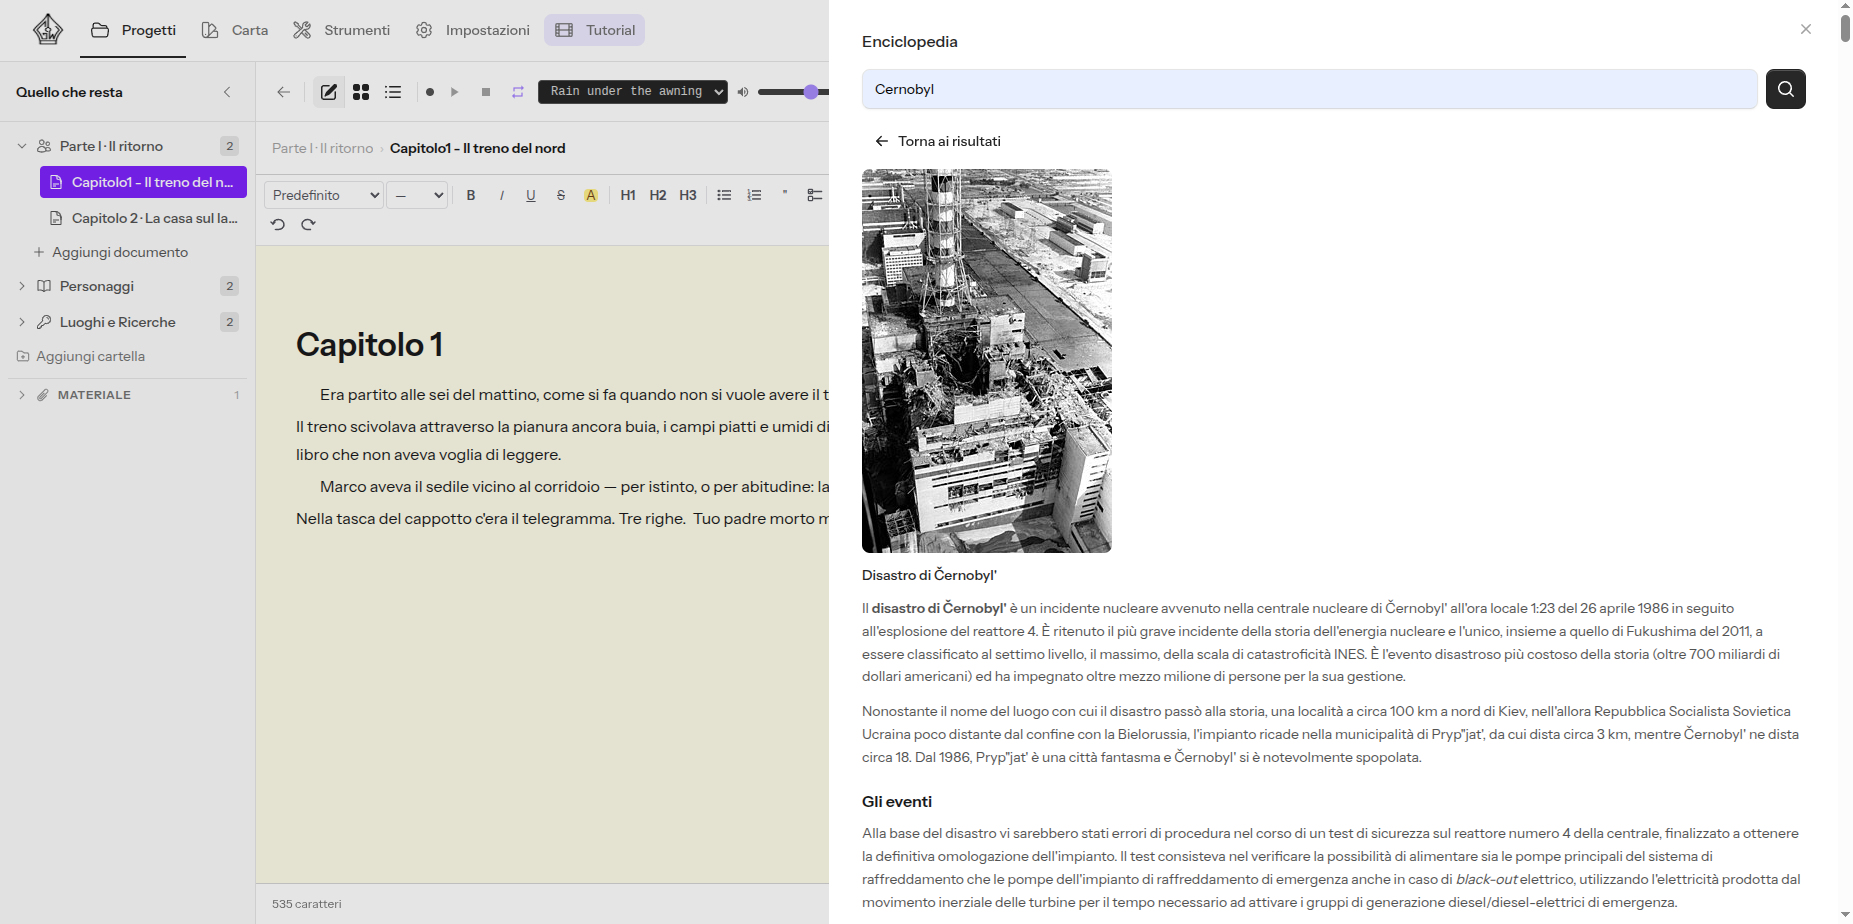Screen dimensions: 1853x924
Task: Expand the Luoghi e Ricerche folder
Action: 22,322
